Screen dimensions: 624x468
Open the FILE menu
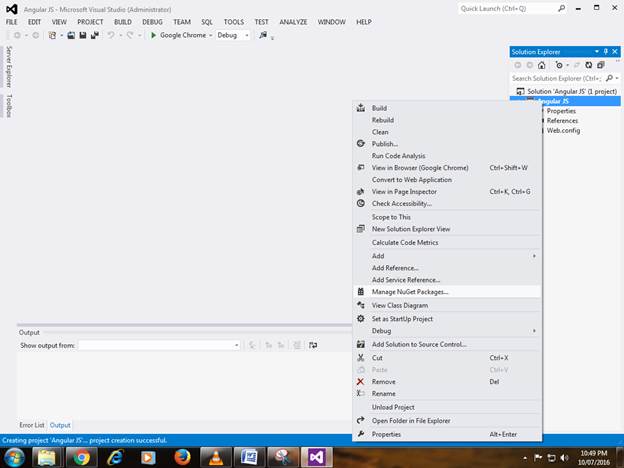pyautogui.click(x=12, y=22)
